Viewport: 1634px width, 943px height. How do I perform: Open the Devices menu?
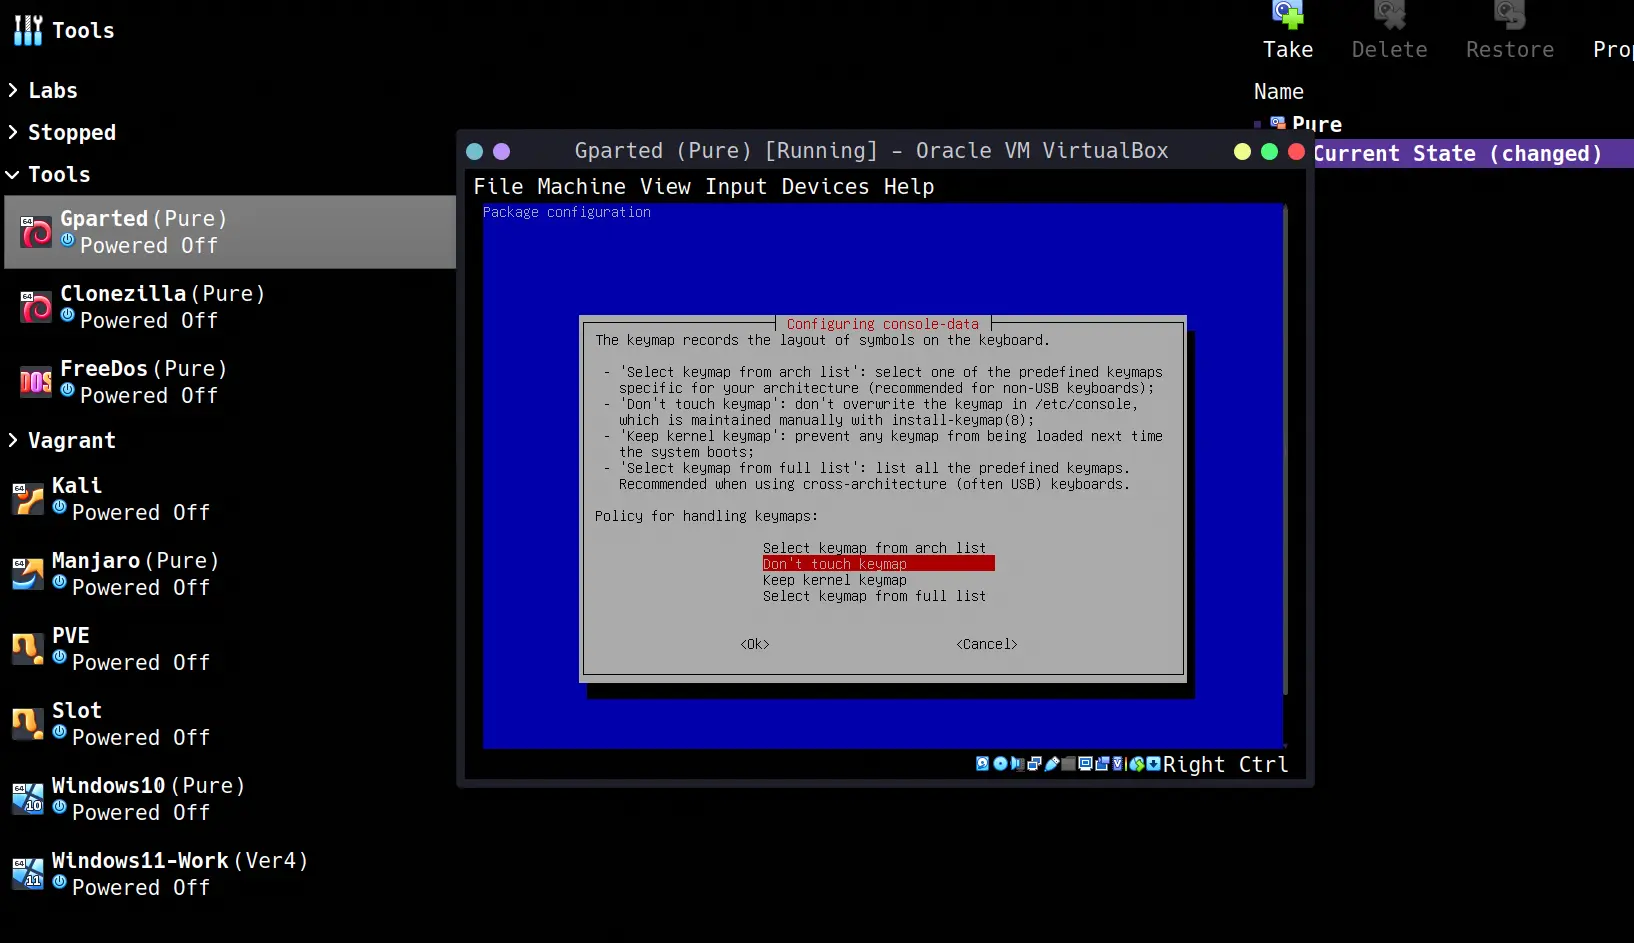point(825,187)
